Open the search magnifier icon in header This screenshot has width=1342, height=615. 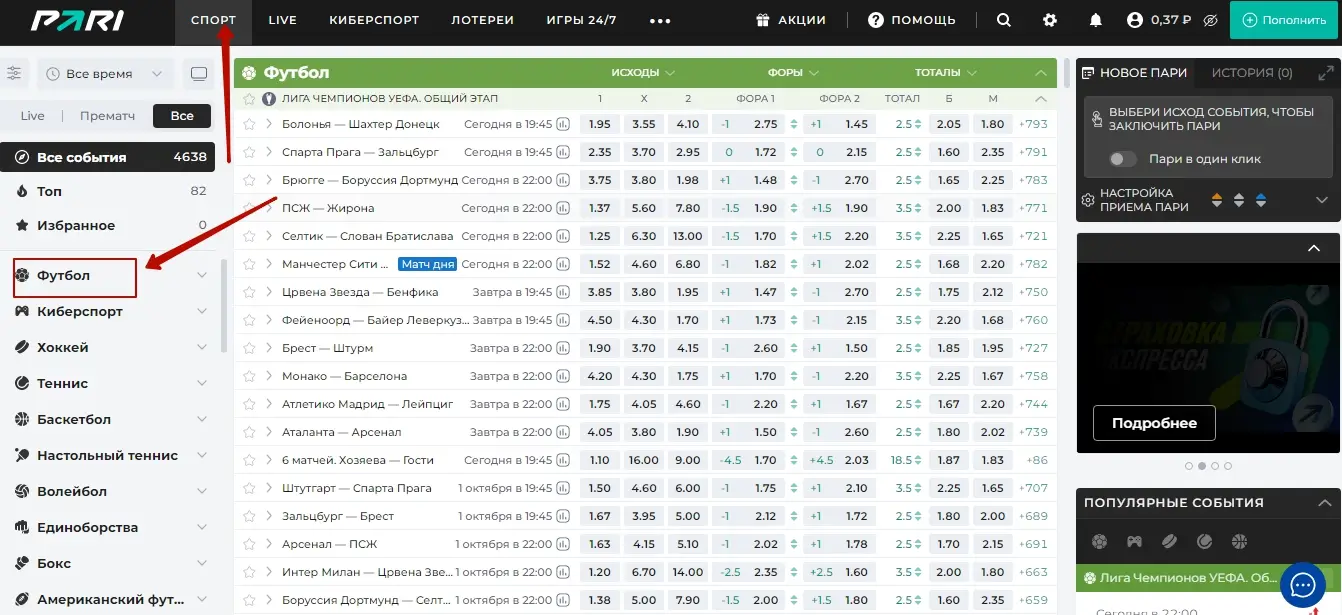(1004, 20)
